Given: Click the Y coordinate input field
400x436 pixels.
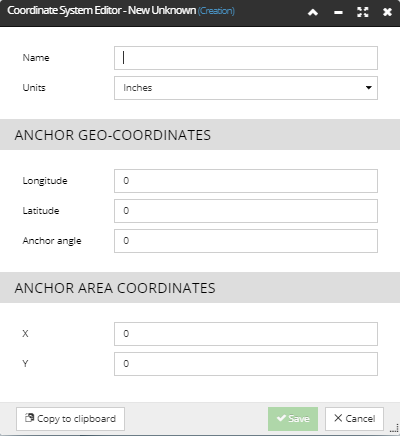Looking at the screenshot, I should (246, 364).
